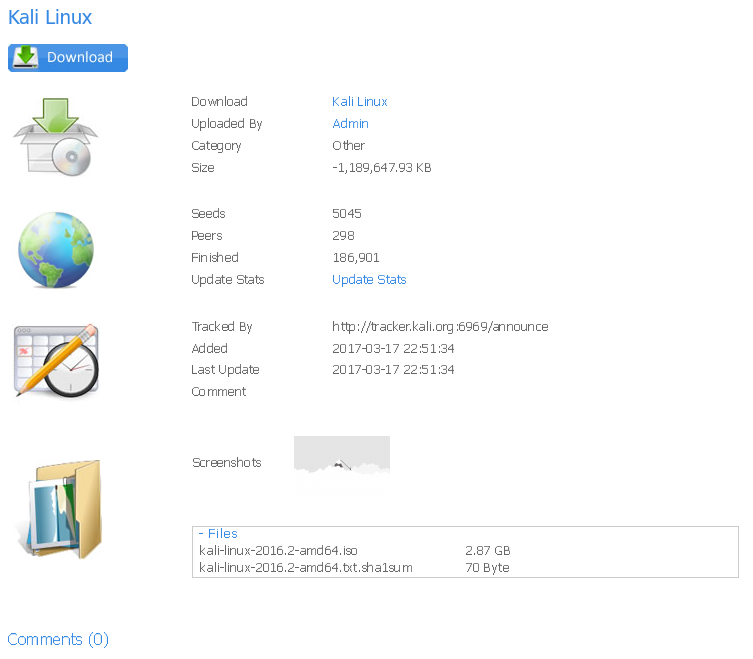The image size is (753, 659).
Task: Select the kali-linux-2016.2-amd64.txt.sha1sum file name
Action: [305, 568]
